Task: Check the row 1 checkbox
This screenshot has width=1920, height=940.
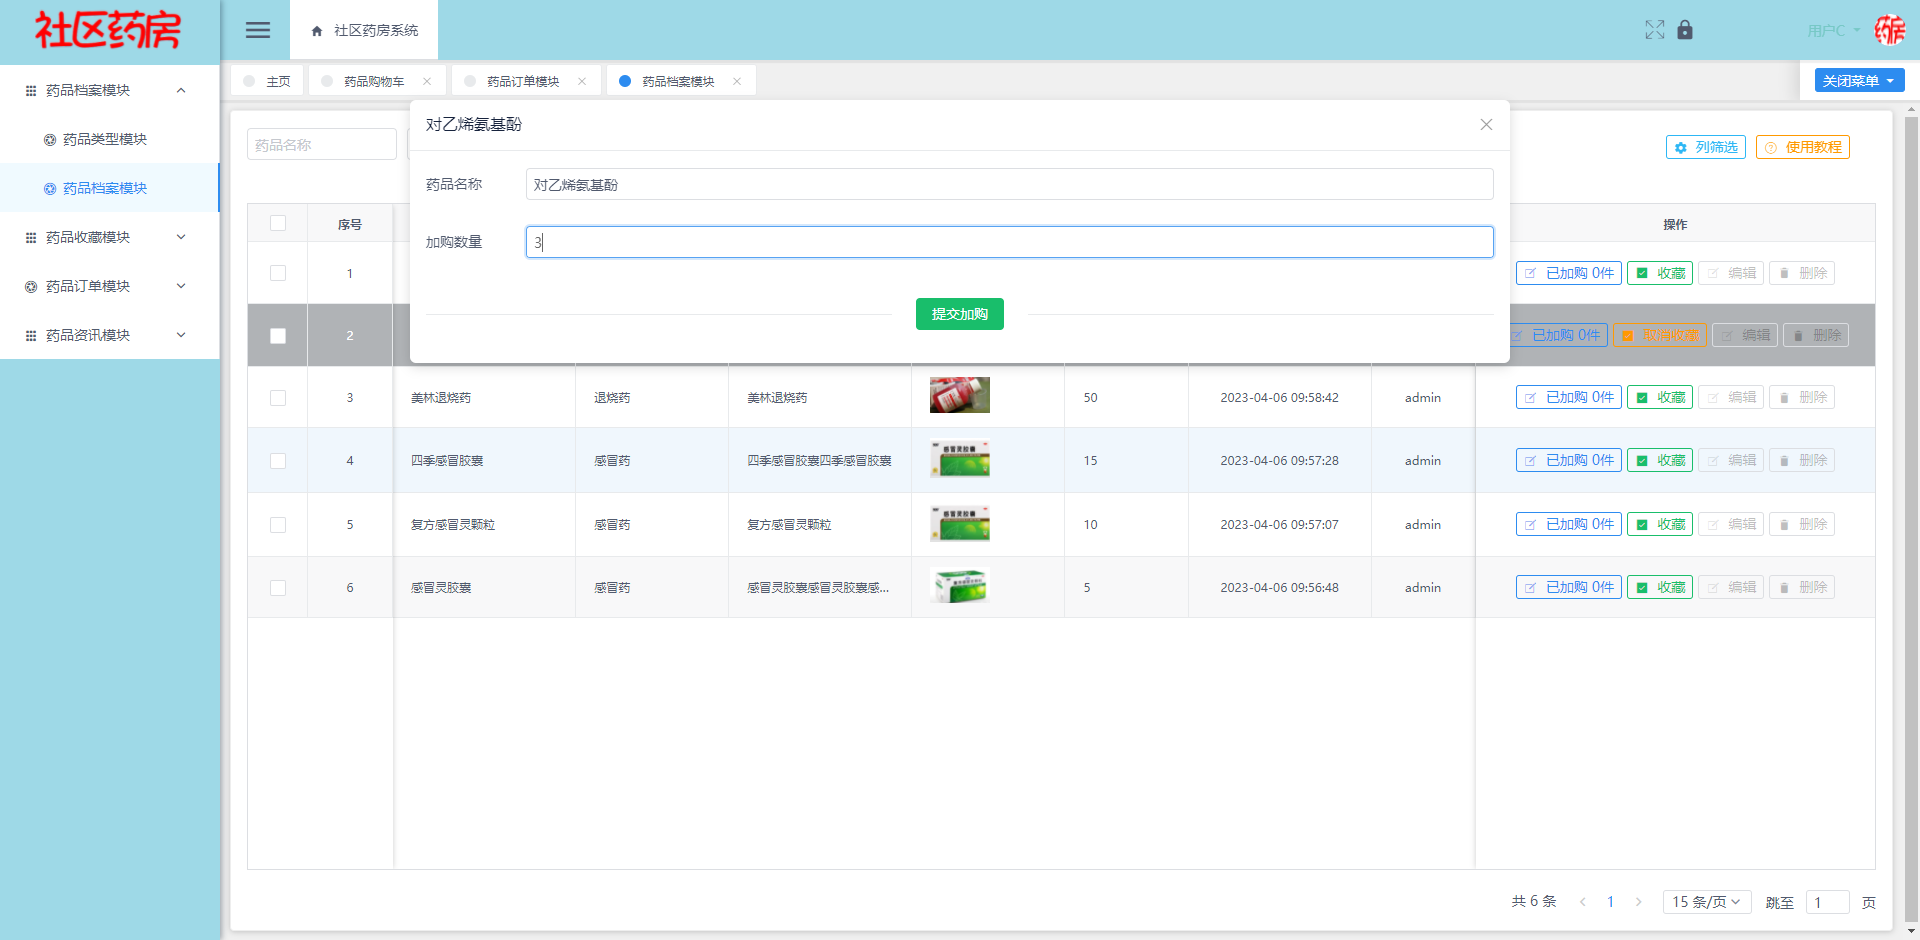Action: (x=278, y=273)
